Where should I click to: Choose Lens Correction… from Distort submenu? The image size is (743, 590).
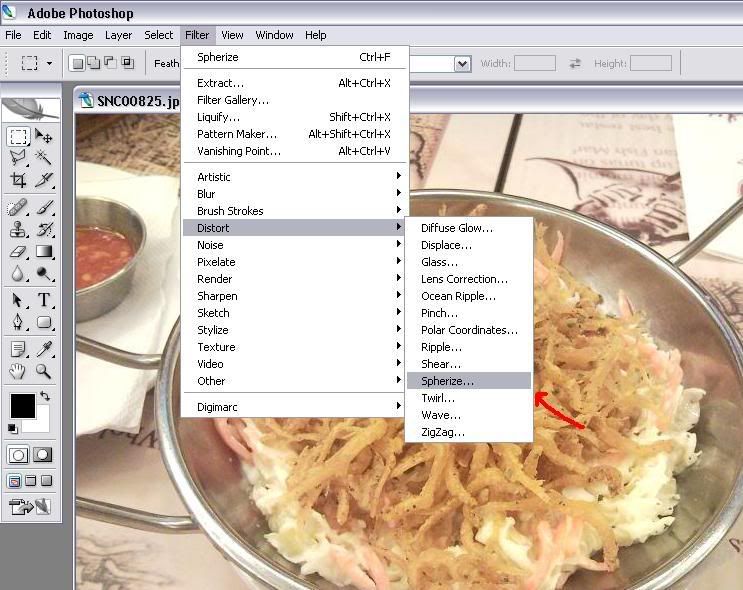(469, 279)
